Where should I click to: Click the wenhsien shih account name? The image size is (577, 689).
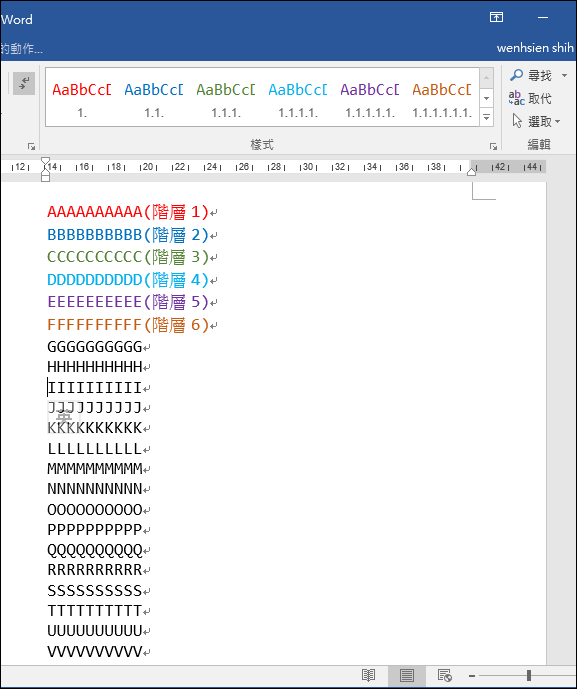[535, 47]
